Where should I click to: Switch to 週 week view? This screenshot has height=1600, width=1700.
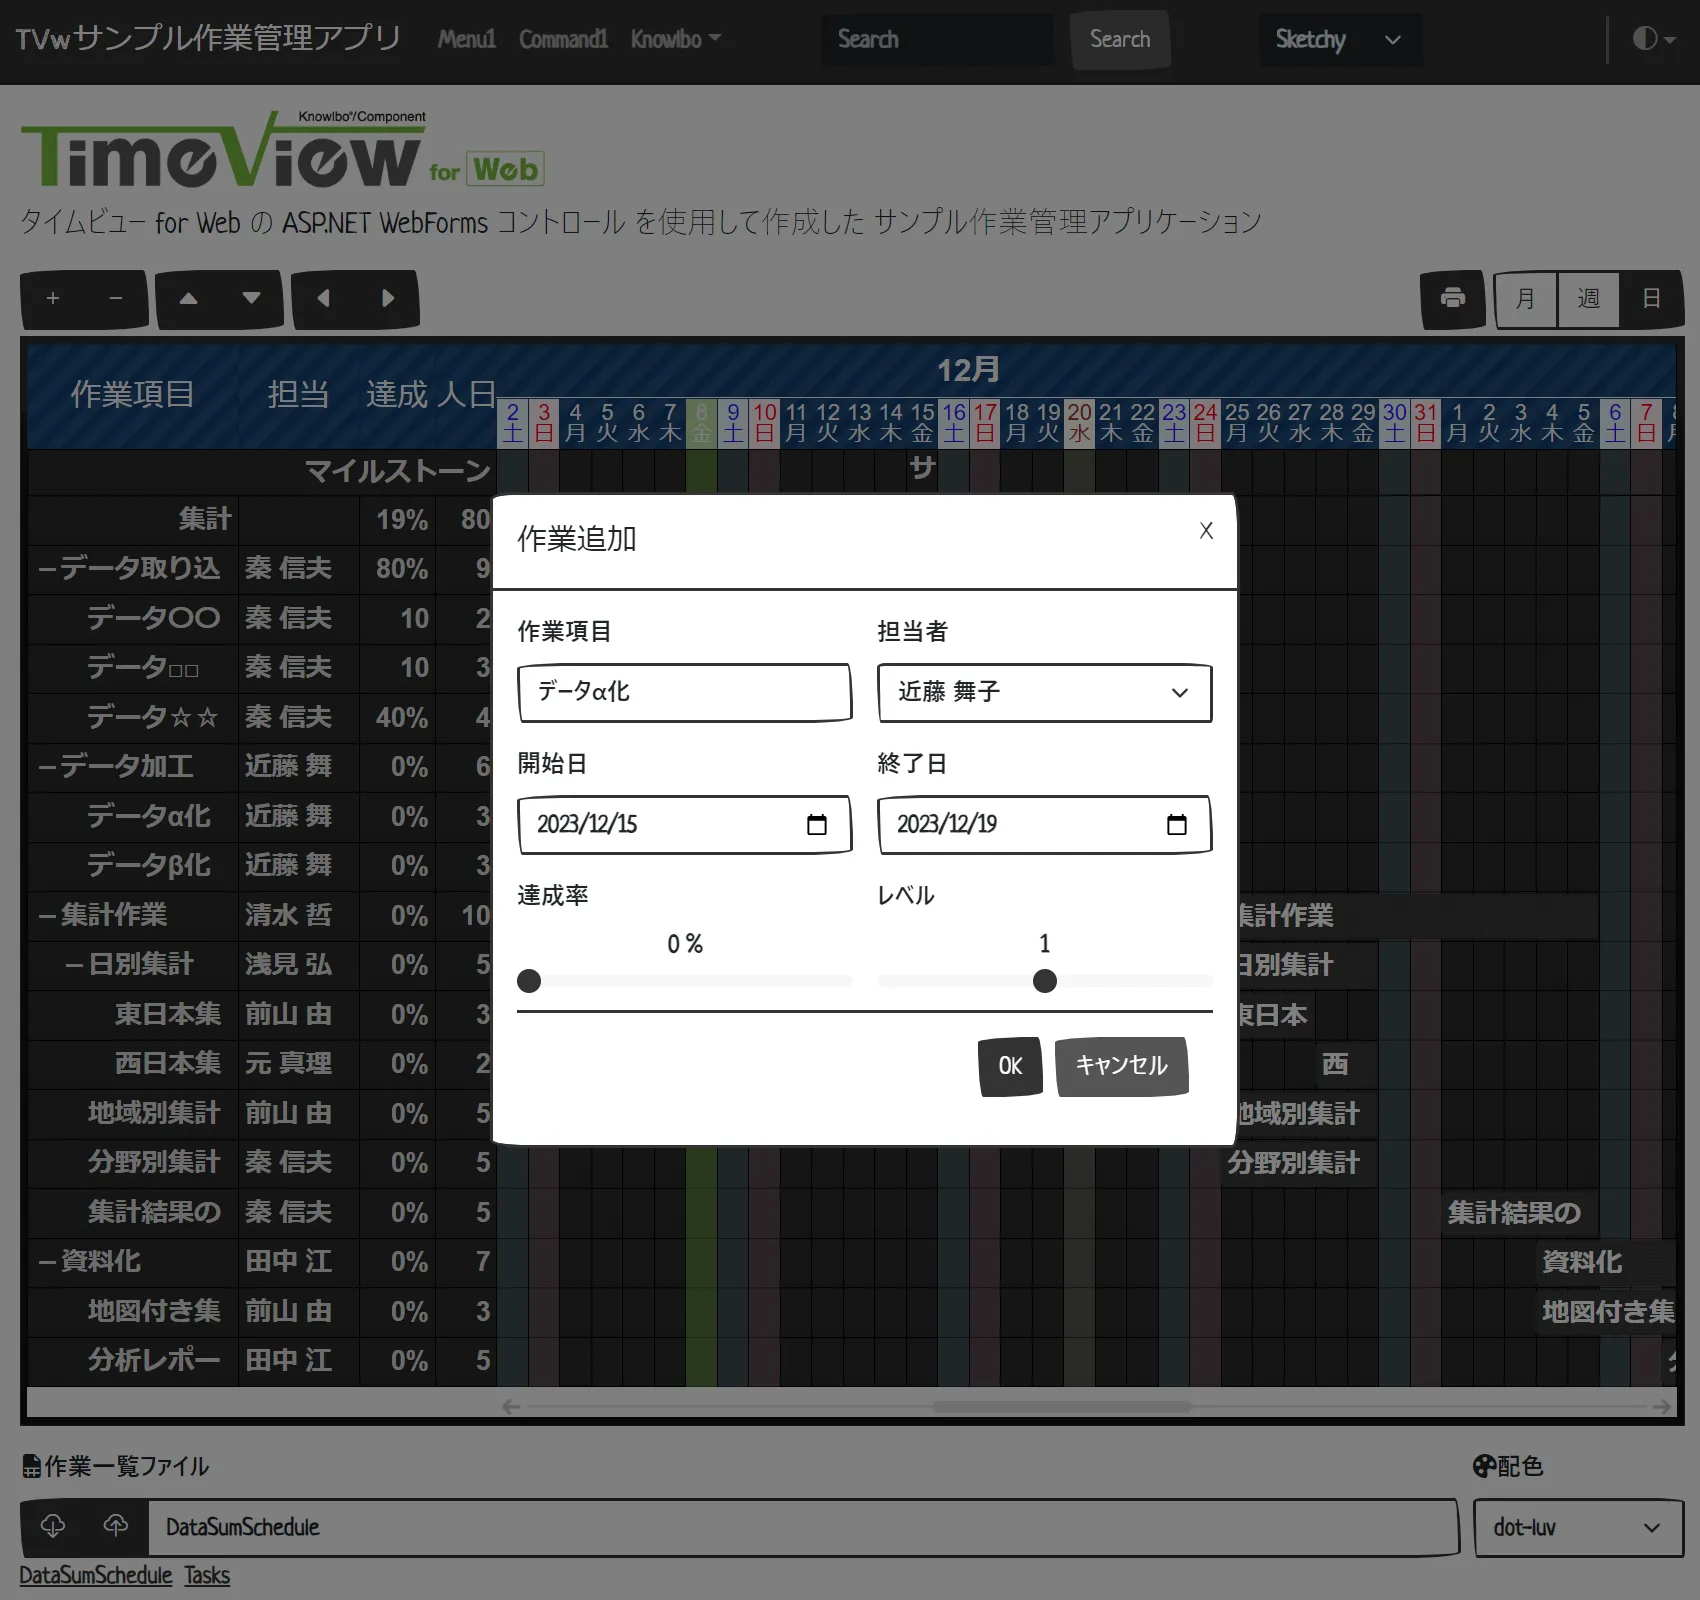coord(1588,299)
